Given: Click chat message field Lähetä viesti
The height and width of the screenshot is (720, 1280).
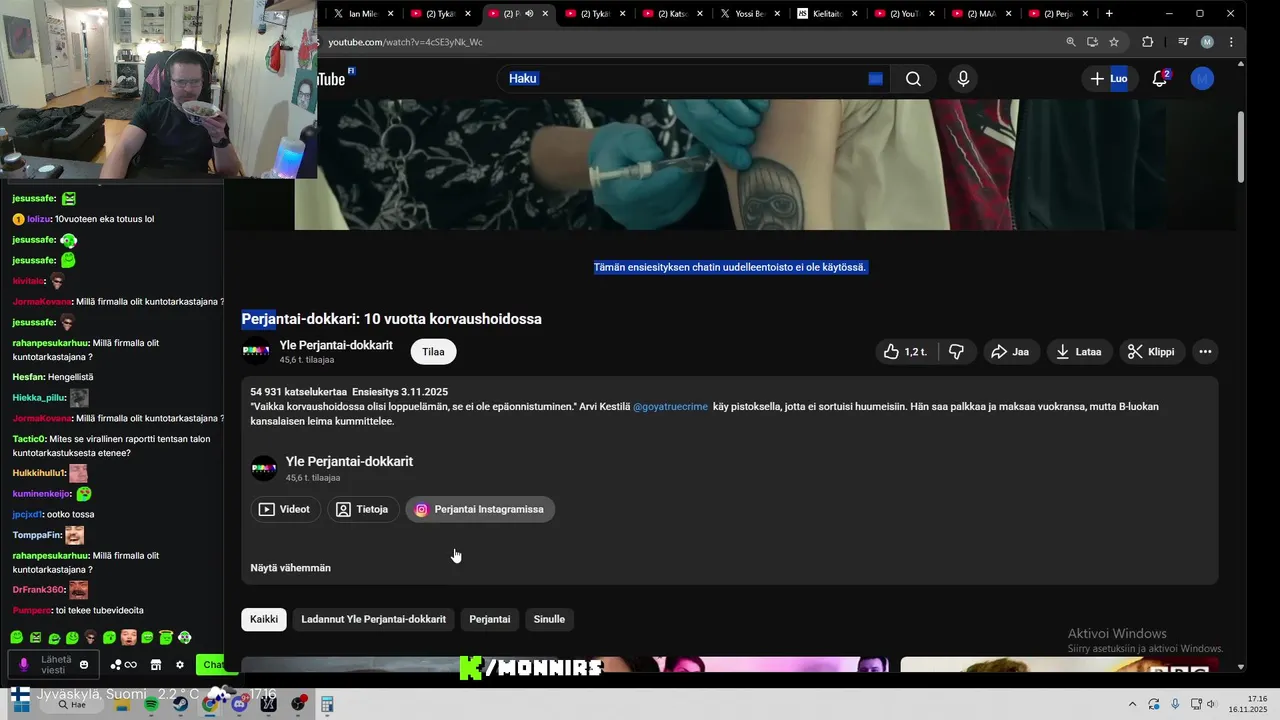Looking at the screenshot, I should click(56, 665).
